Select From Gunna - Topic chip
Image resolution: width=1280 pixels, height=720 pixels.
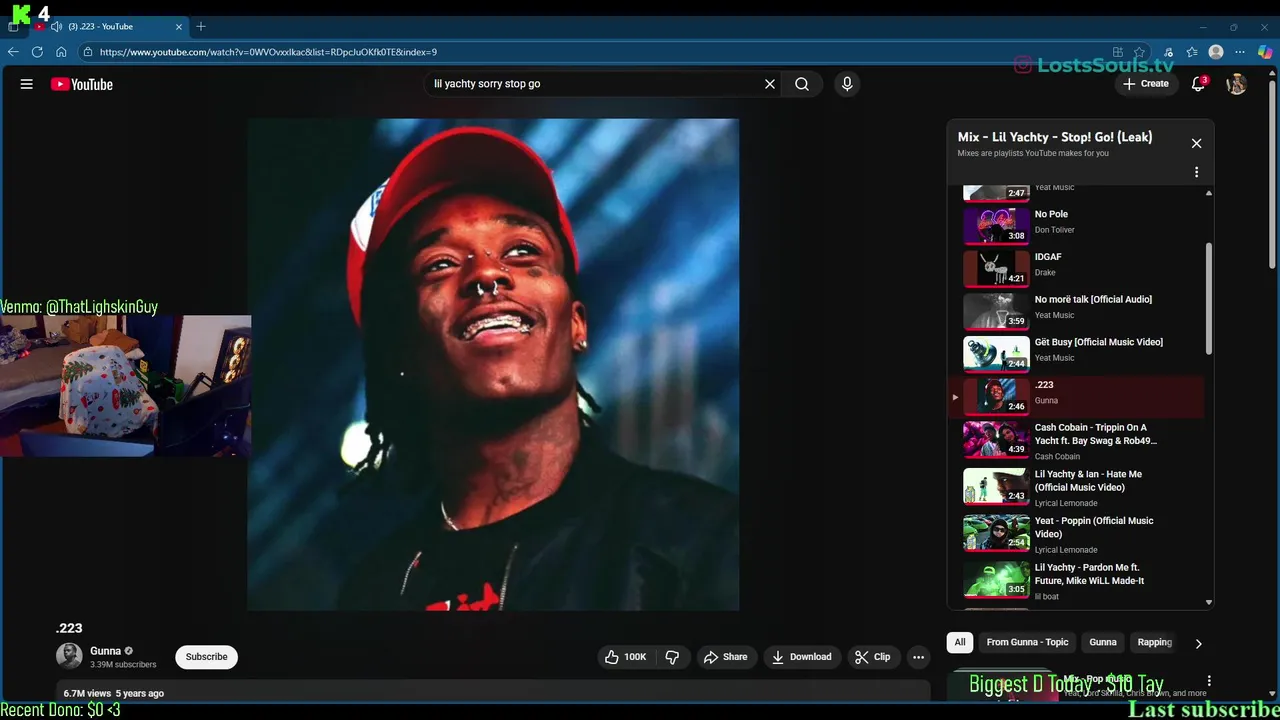coord(1027,642)
